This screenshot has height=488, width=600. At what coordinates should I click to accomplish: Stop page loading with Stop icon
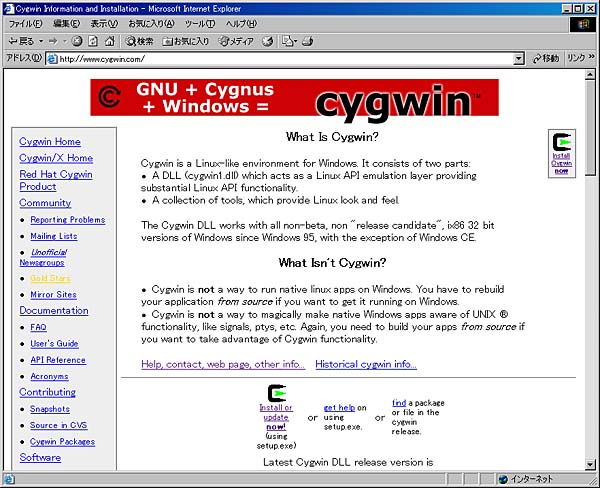click(77, 41)
